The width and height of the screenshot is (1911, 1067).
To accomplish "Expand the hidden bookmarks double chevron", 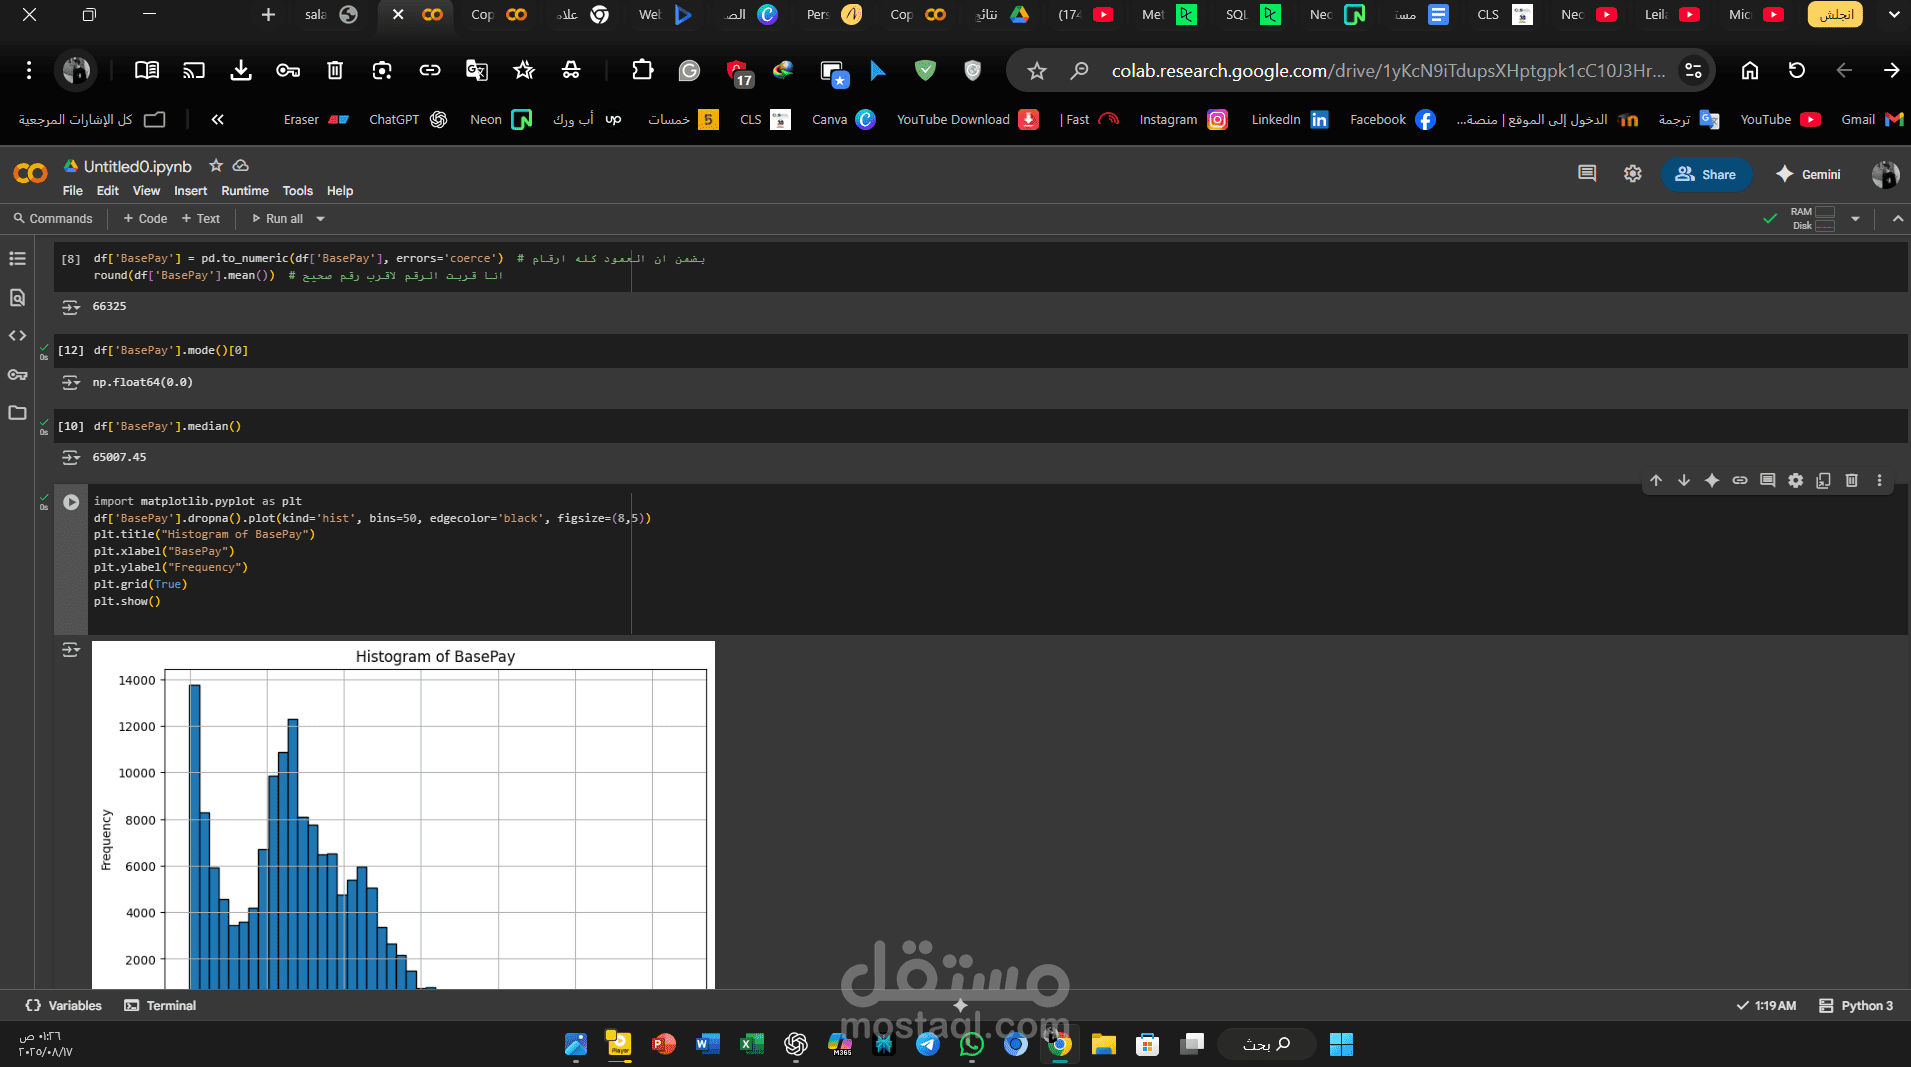I will [x=217, y=120].
